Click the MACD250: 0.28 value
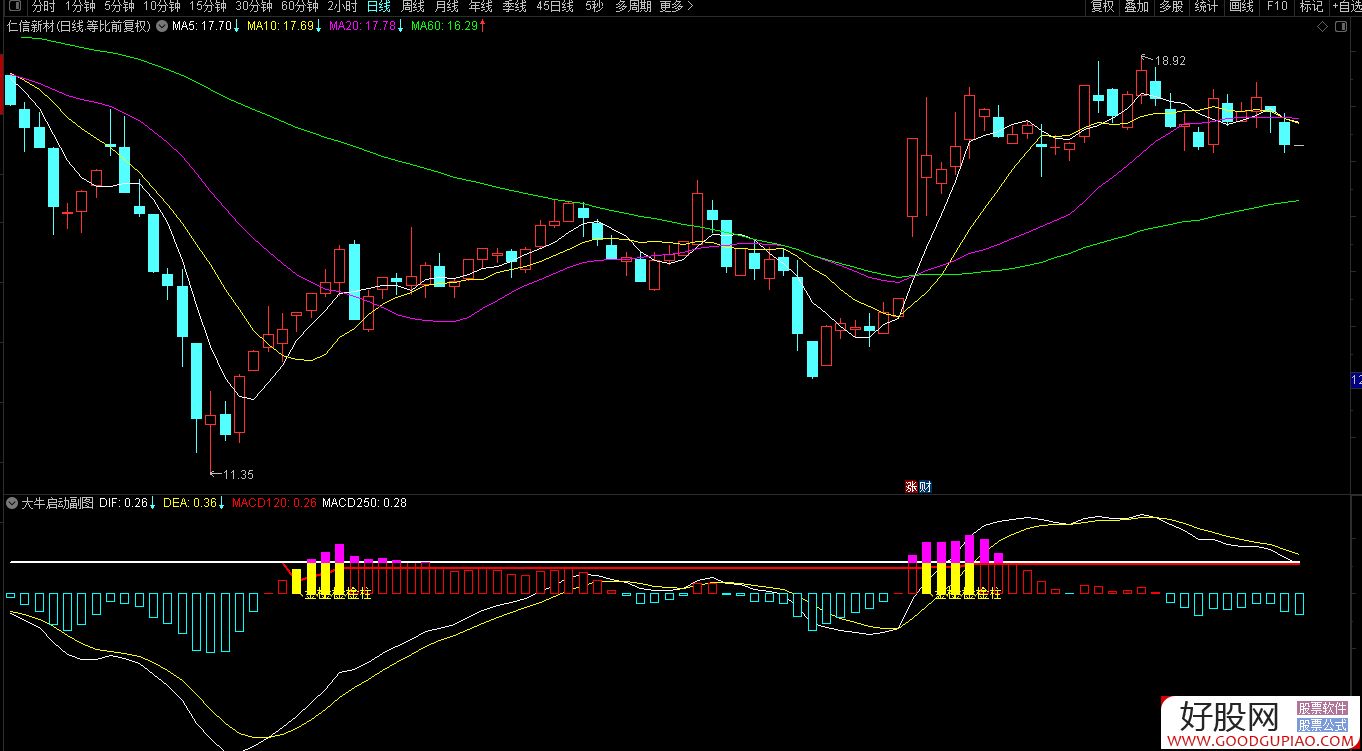 pyautogui.click(x=364, y=503)
